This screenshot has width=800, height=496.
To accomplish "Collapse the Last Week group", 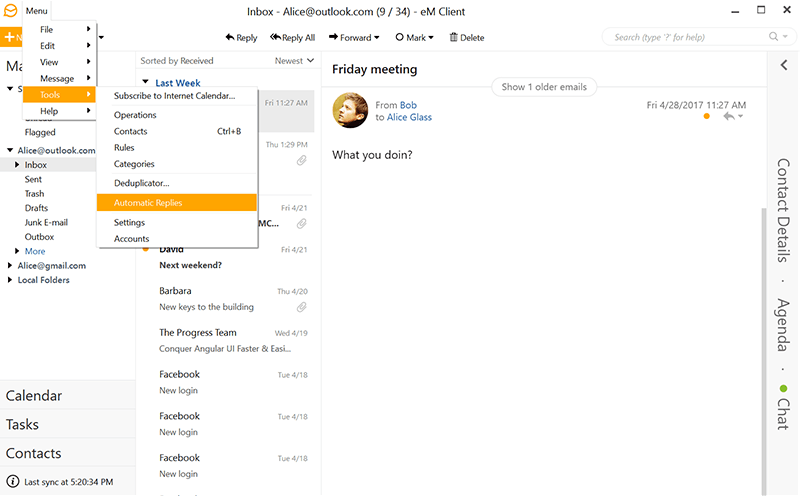I will [x=145, y=82].
